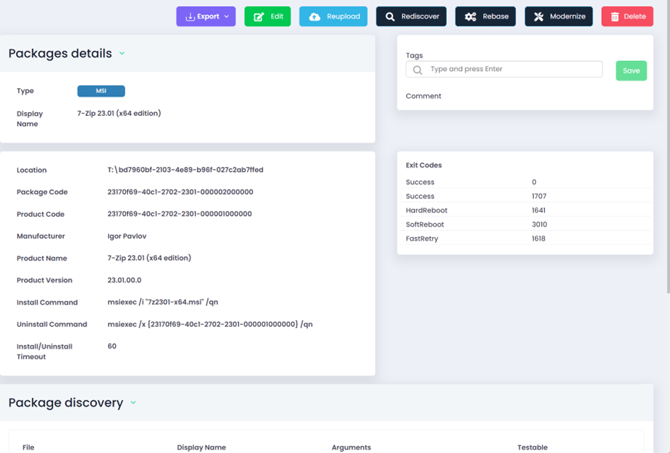
Task: Click the search icon in Tags field
Action: tap(418, 70)
